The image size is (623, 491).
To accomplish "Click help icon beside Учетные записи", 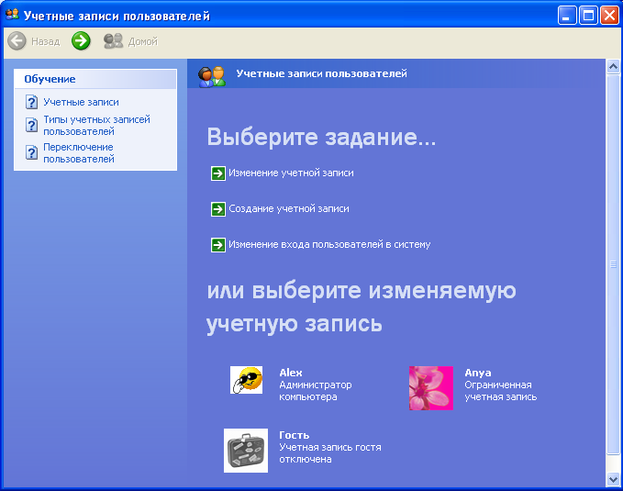I will (31, 102).
